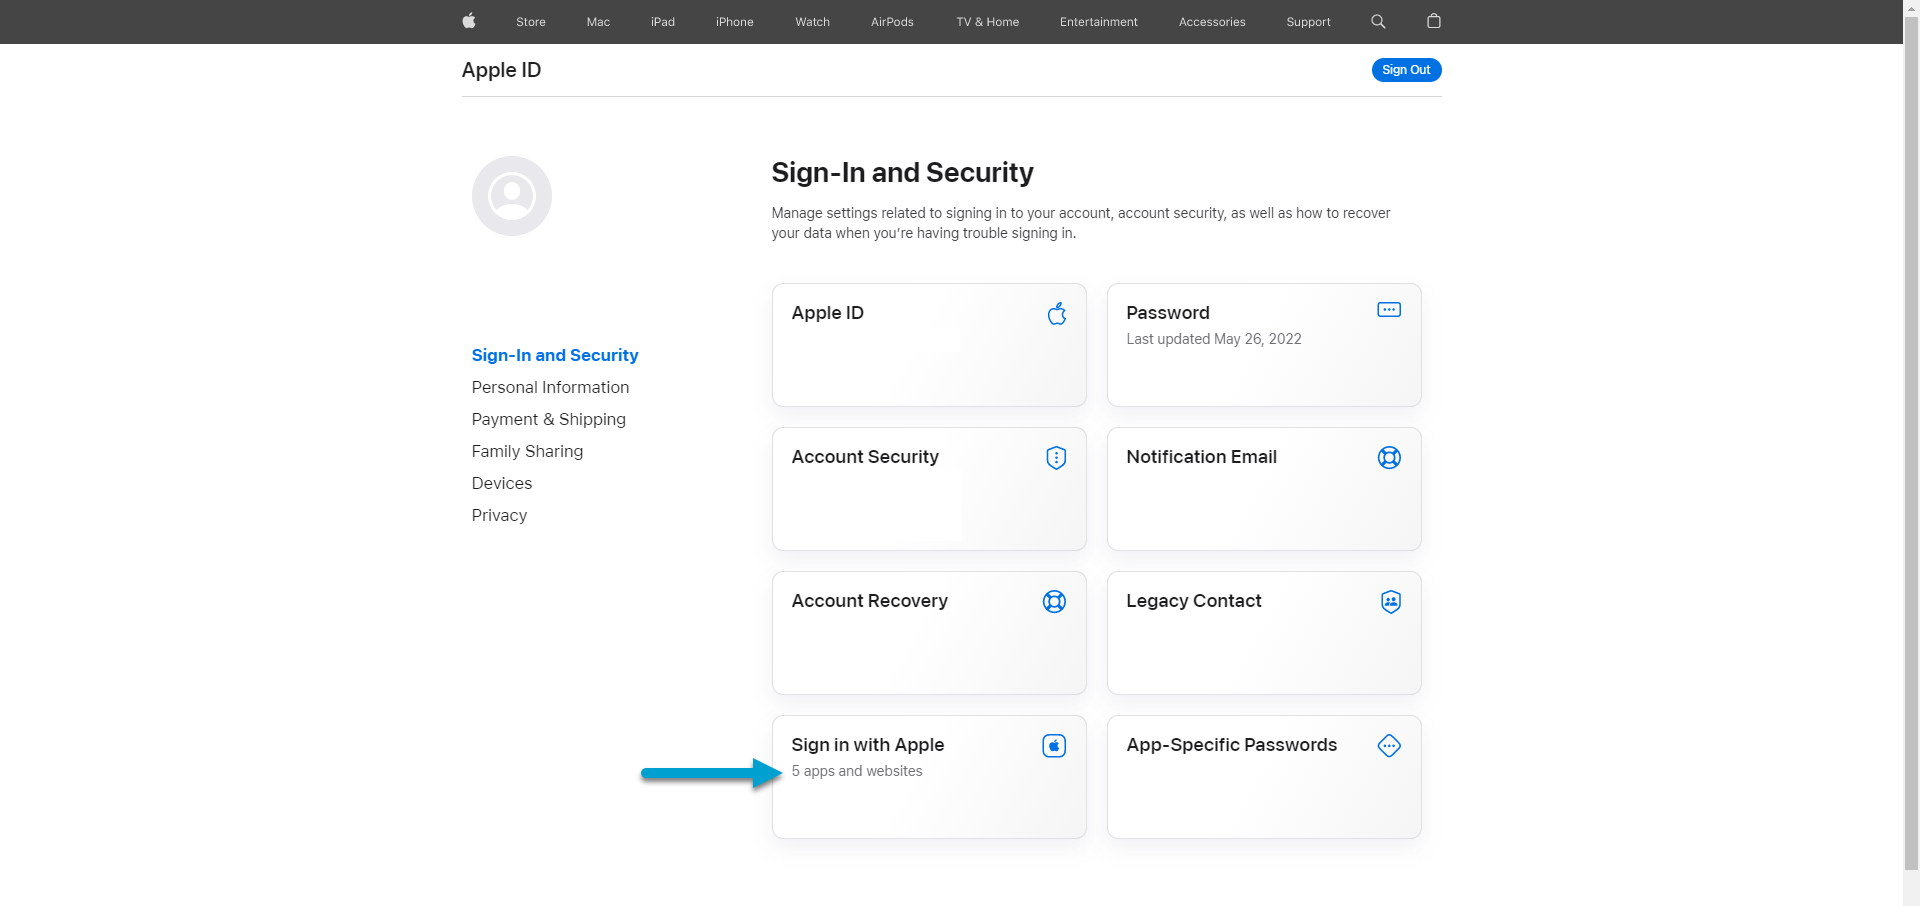Click the Legacy Contact icon
The height and width of the screenshot is (906, 1920).
point(1390,601)
